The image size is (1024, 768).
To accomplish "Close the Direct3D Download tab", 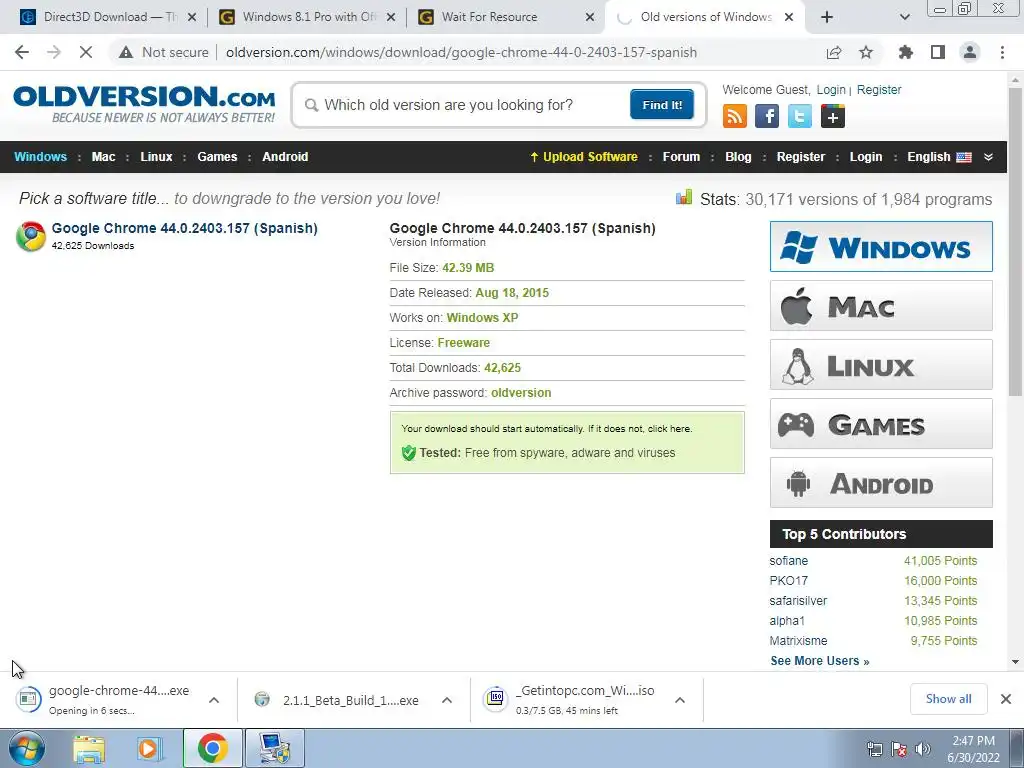I will point(192,18).
